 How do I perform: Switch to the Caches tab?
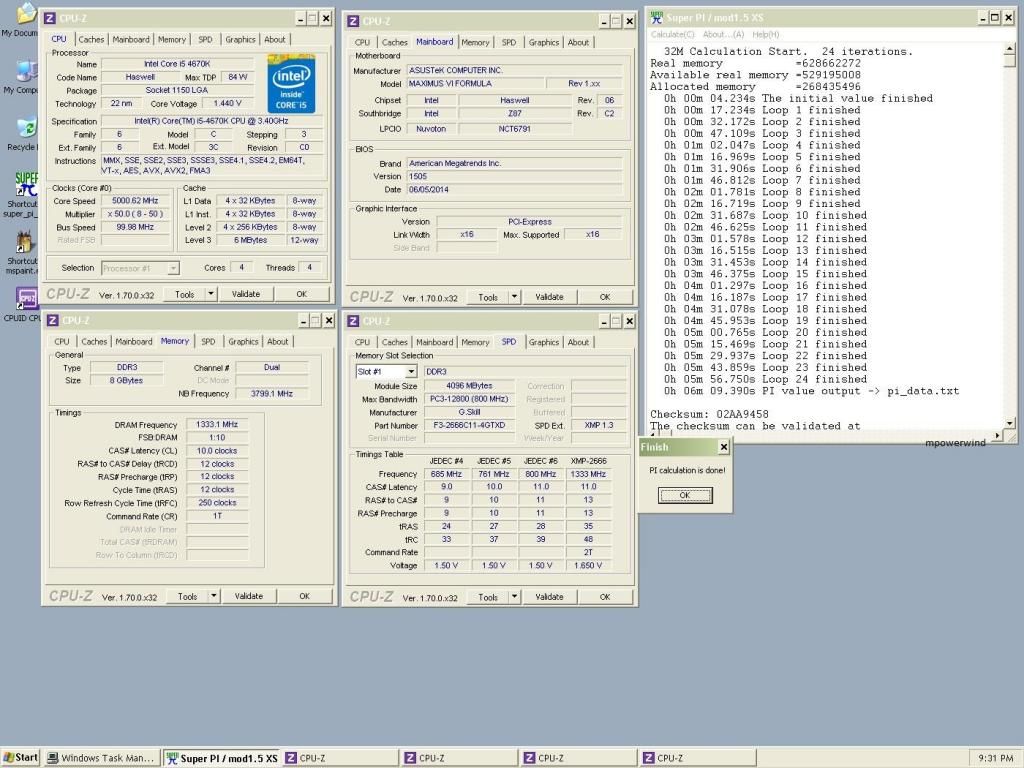tap(91, 39)
